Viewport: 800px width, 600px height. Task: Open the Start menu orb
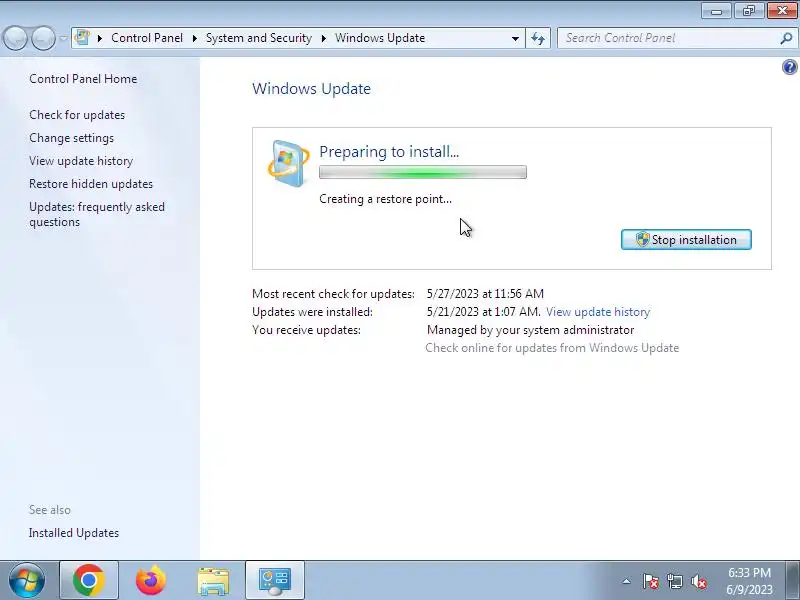pos(27,580)
